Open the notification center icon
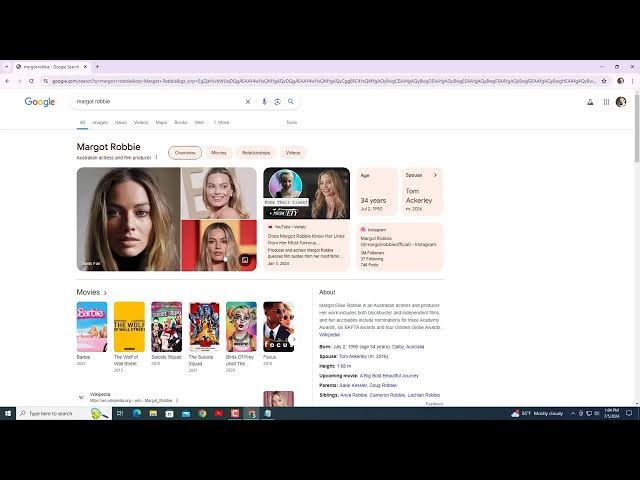 [x=629, y=413]
